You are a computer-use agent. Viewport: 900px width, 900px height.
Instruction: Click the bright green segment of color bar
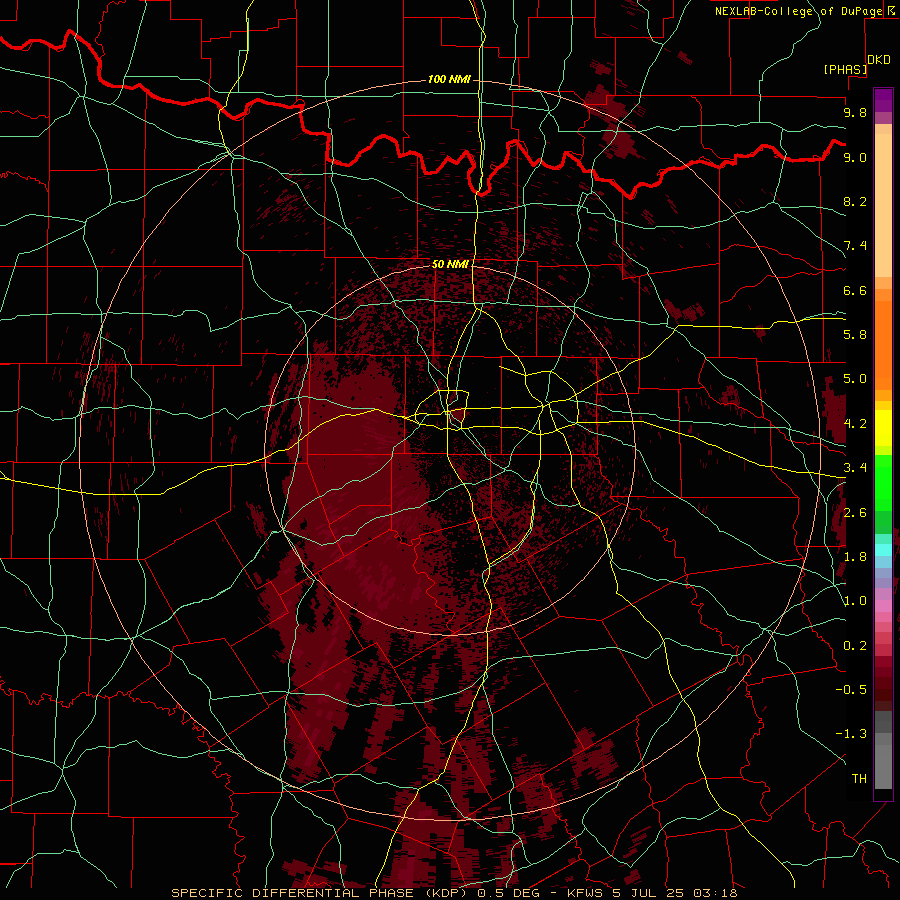(883, 483)
